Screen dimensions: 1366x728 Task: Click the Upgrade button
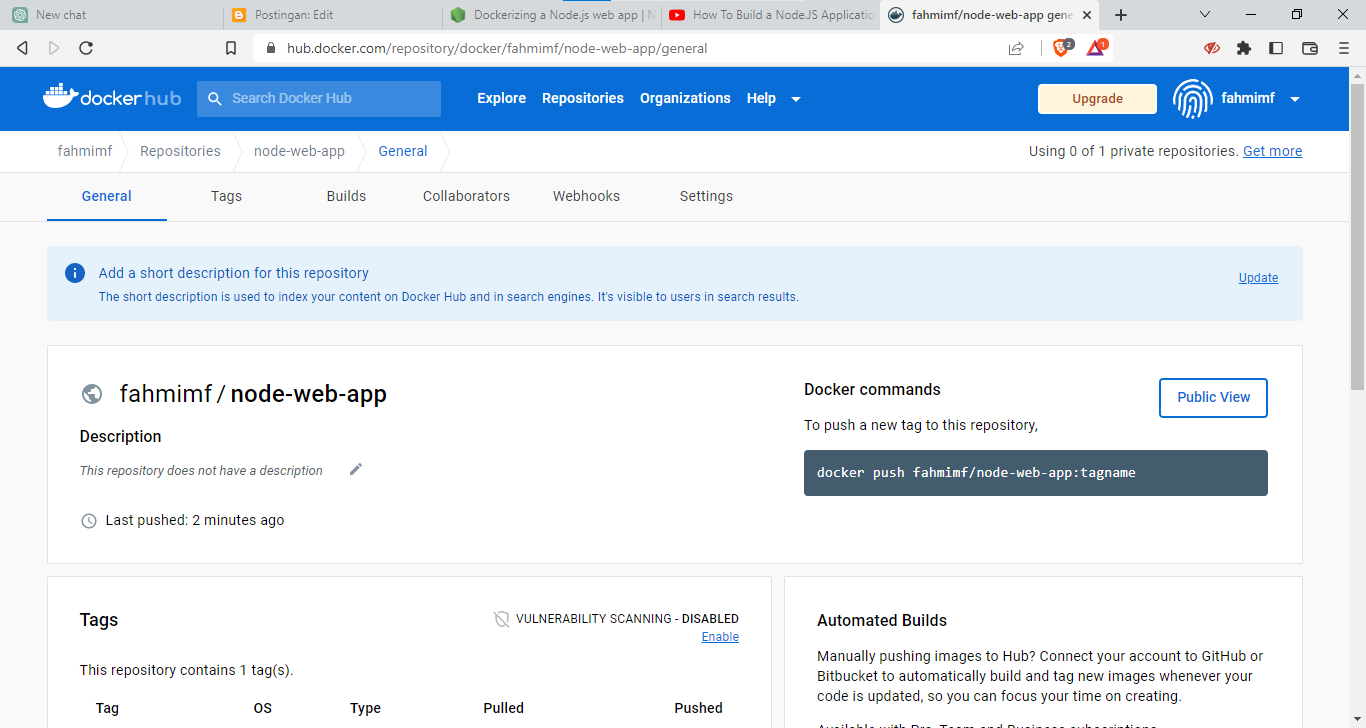click(x=1097, y=99)
